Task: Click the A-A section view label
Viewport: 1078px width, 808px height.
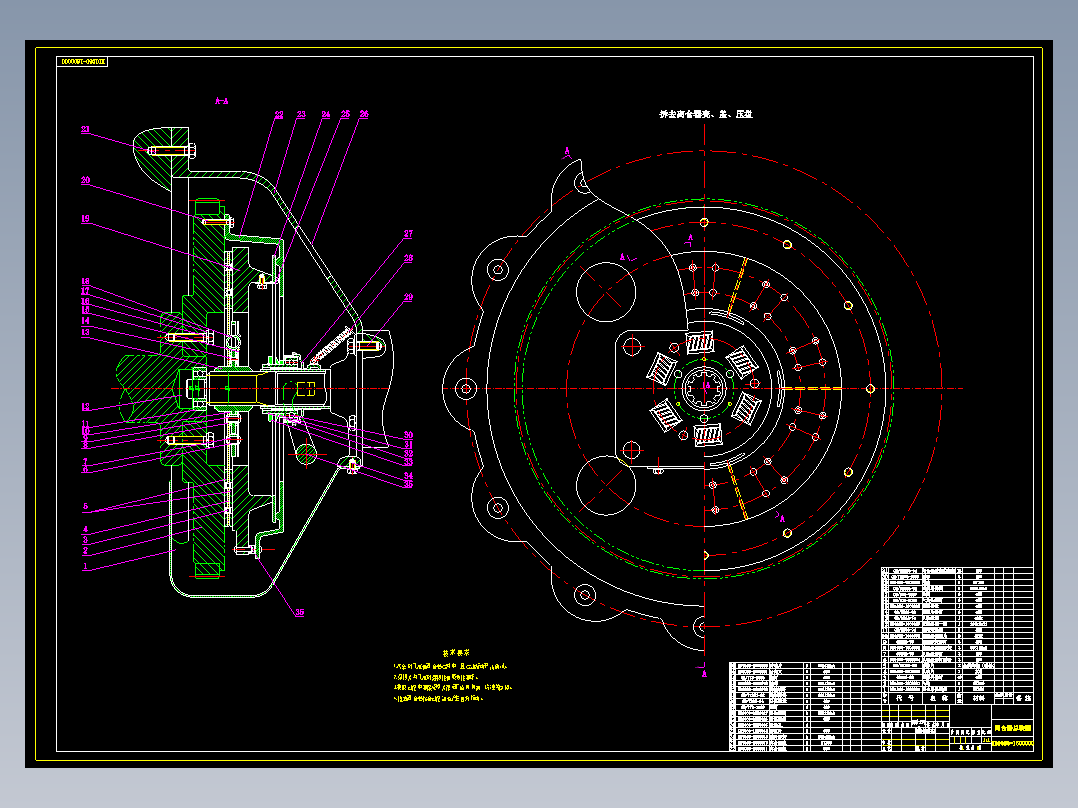Action: point(221,101)
